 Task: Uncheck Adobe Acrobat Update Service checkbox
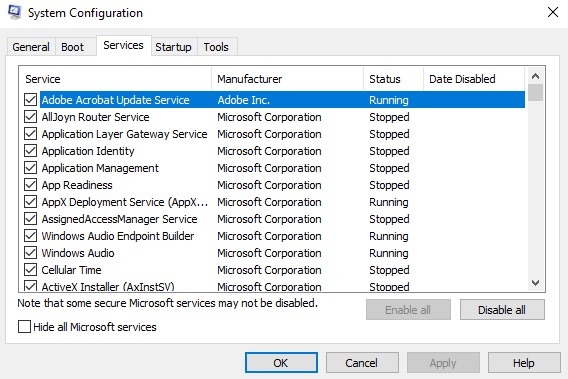click(x=30, y=100)
